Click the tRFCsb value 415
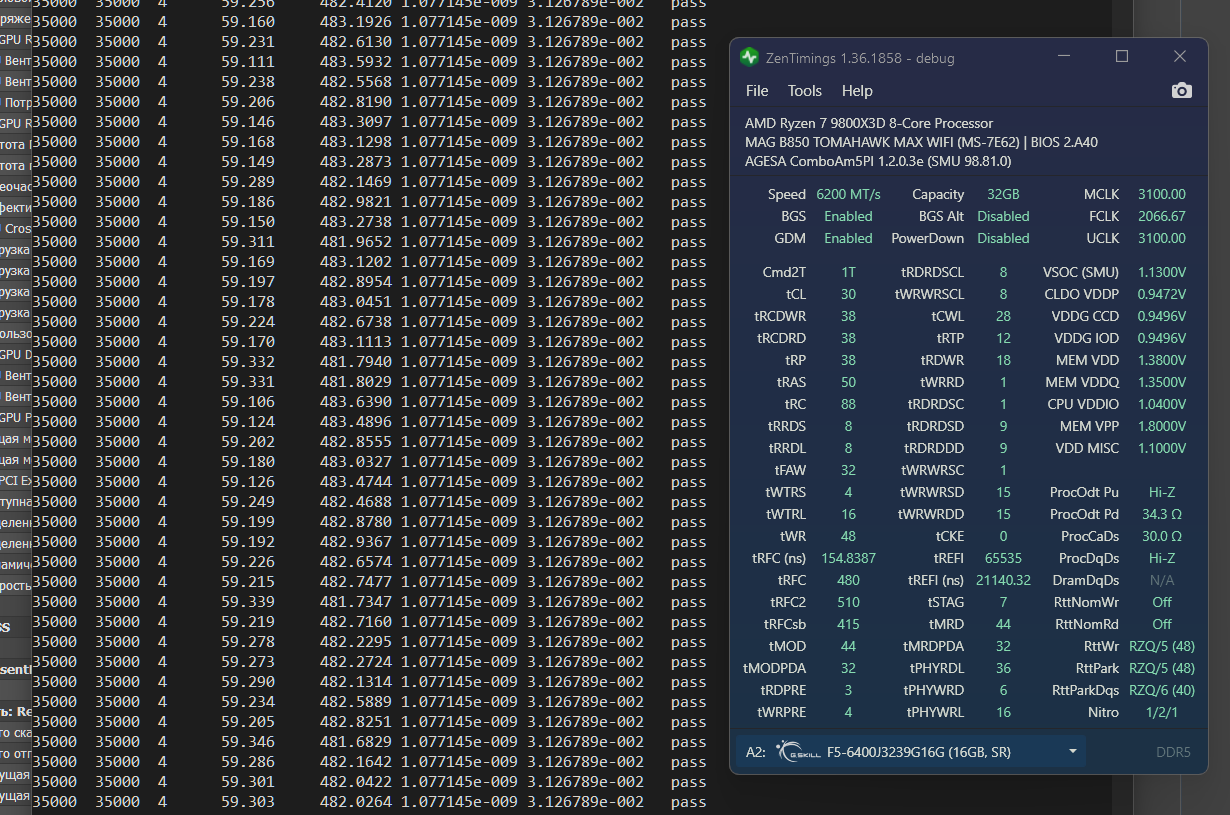 click(848, 625)
